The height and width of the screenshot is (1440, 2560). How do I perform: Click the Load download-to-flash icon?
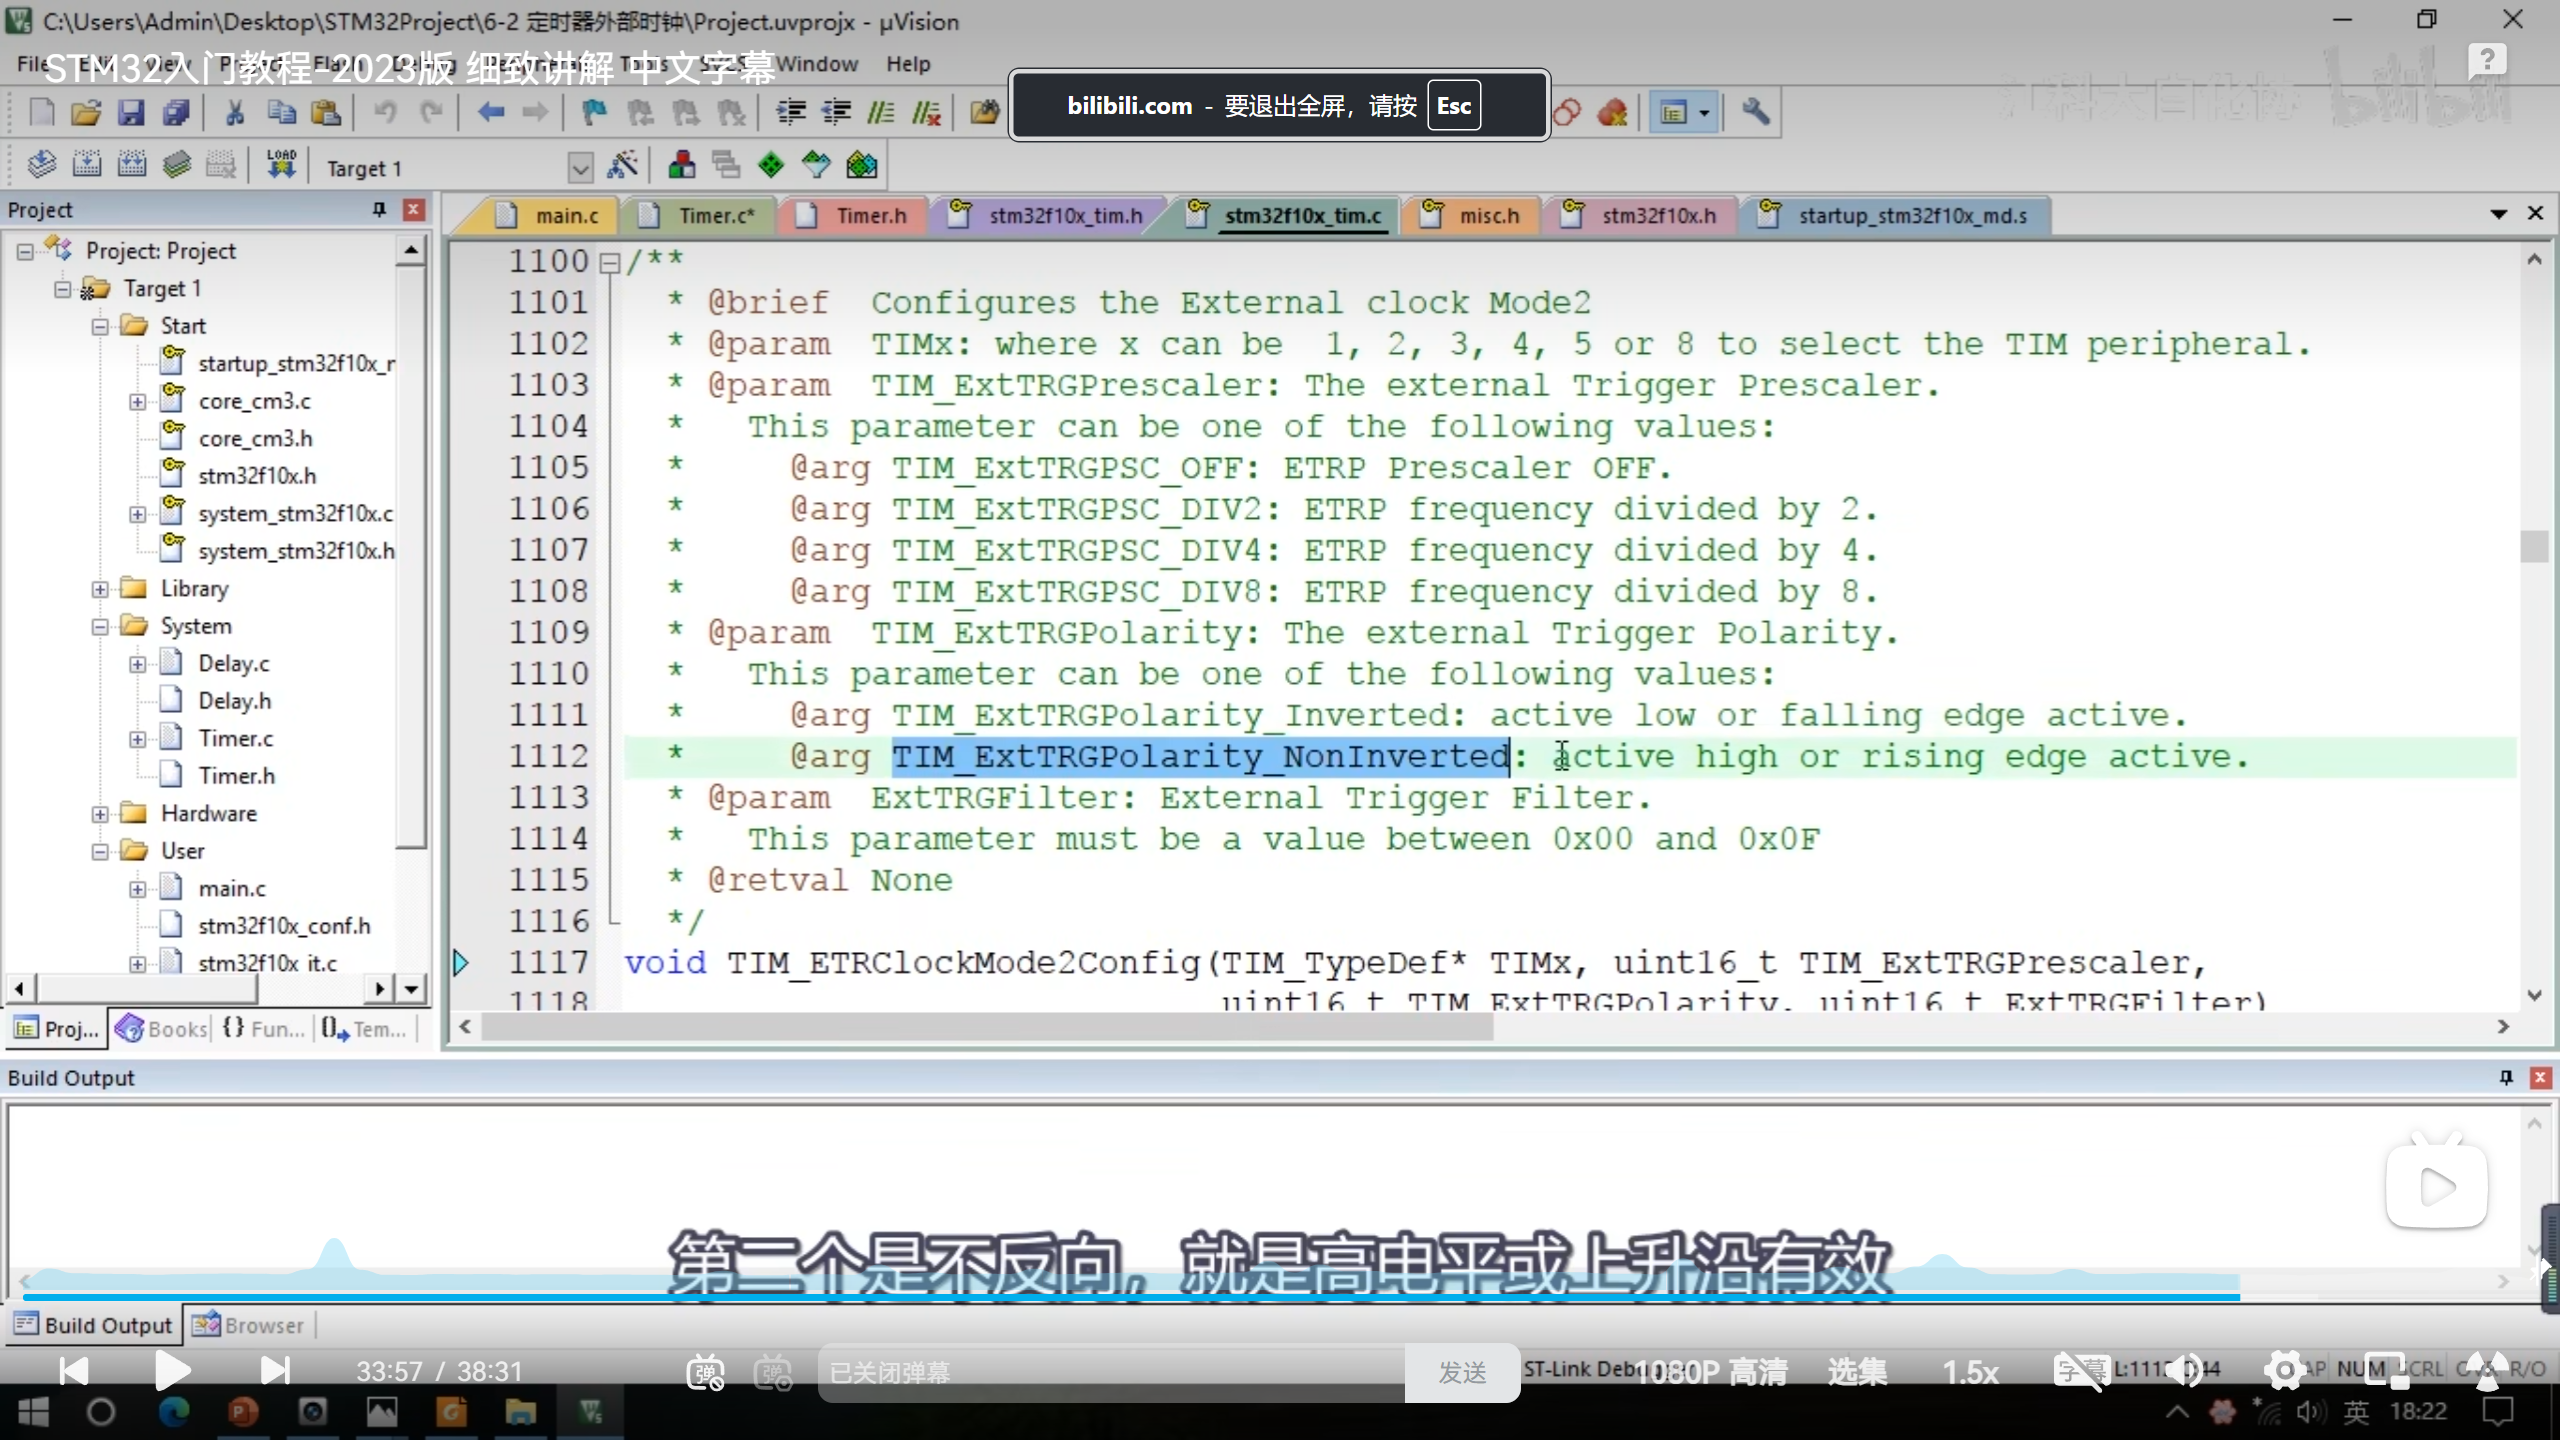coord(281,165)
